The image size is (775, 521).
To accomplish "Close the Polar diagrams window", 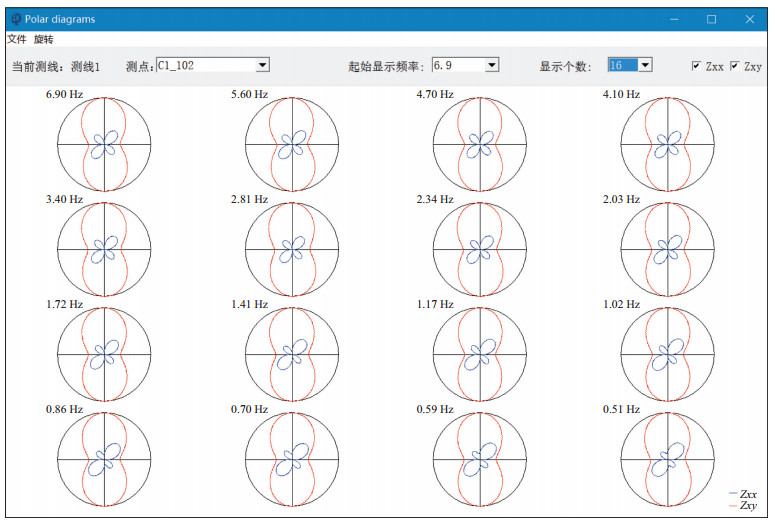I will [750, 18].
